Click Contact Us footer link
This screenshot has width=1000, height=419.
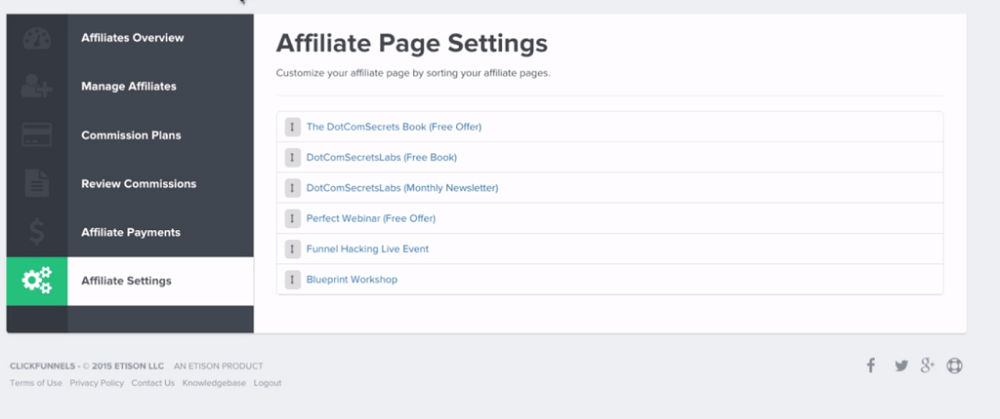(153, 383)
